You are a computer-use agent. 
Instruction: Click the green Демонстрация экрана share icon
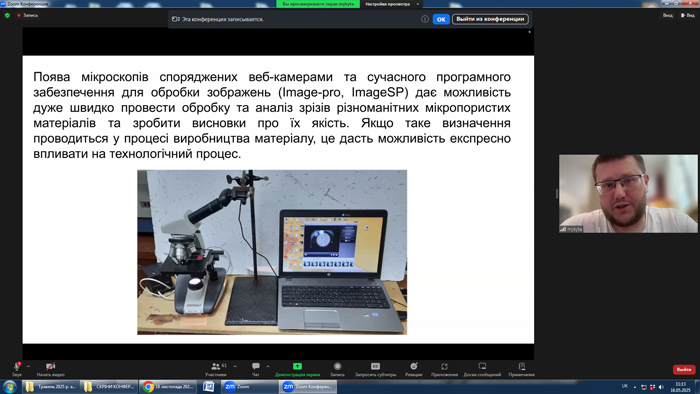point(297,366)
